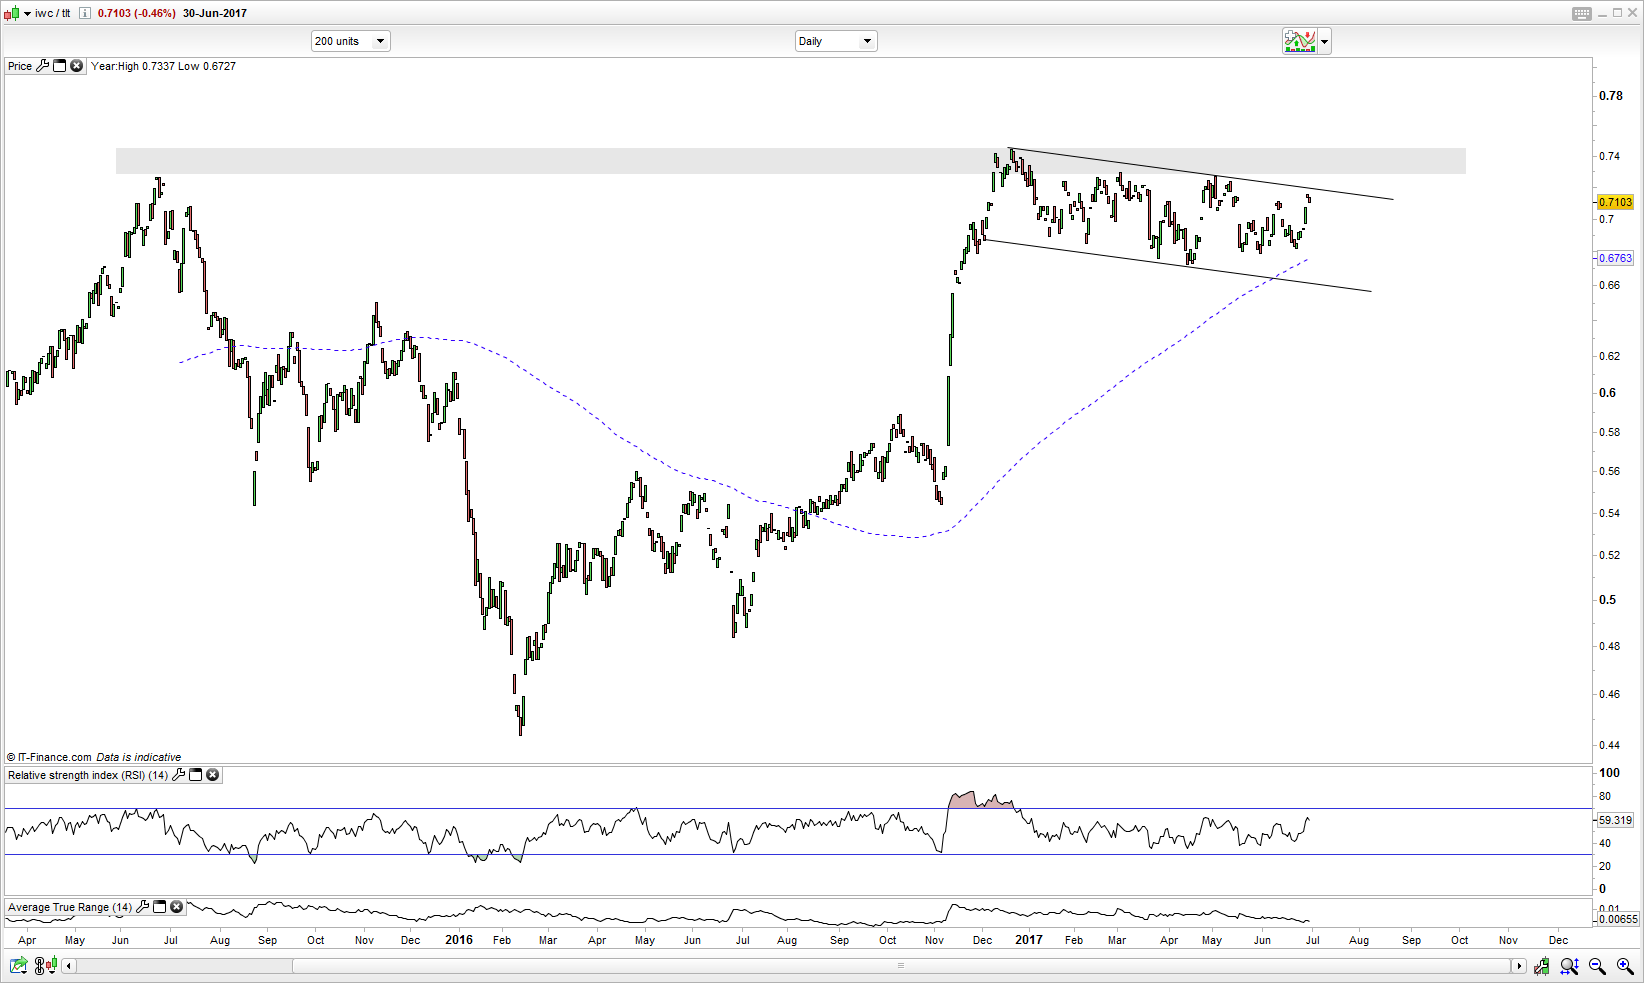1644x983 pixels.
Task: Click the add indicator icon in toolbar
Action: pyautogui.click(x=1300, y=41)
